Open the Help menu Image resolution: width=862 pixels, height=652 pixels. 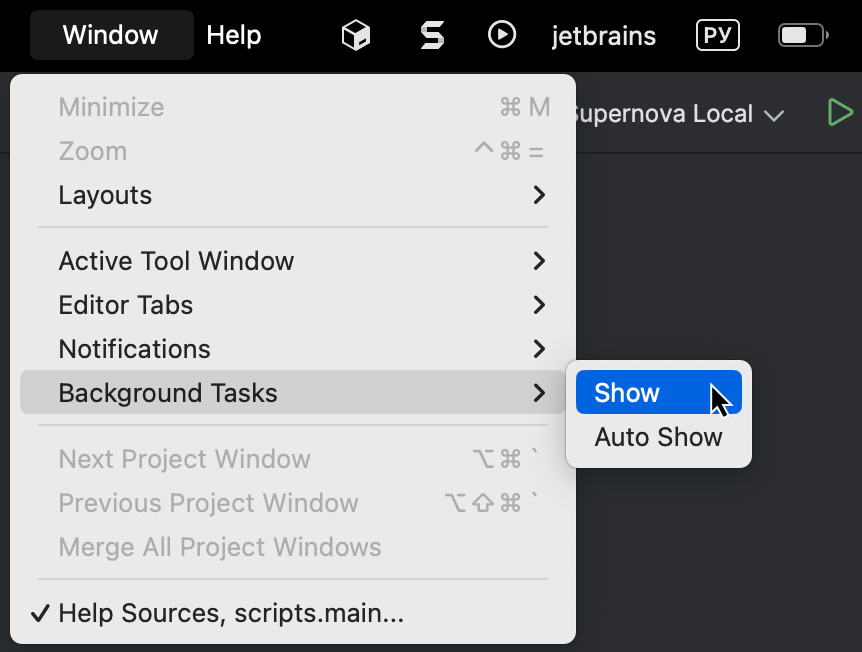click(233, 34)
